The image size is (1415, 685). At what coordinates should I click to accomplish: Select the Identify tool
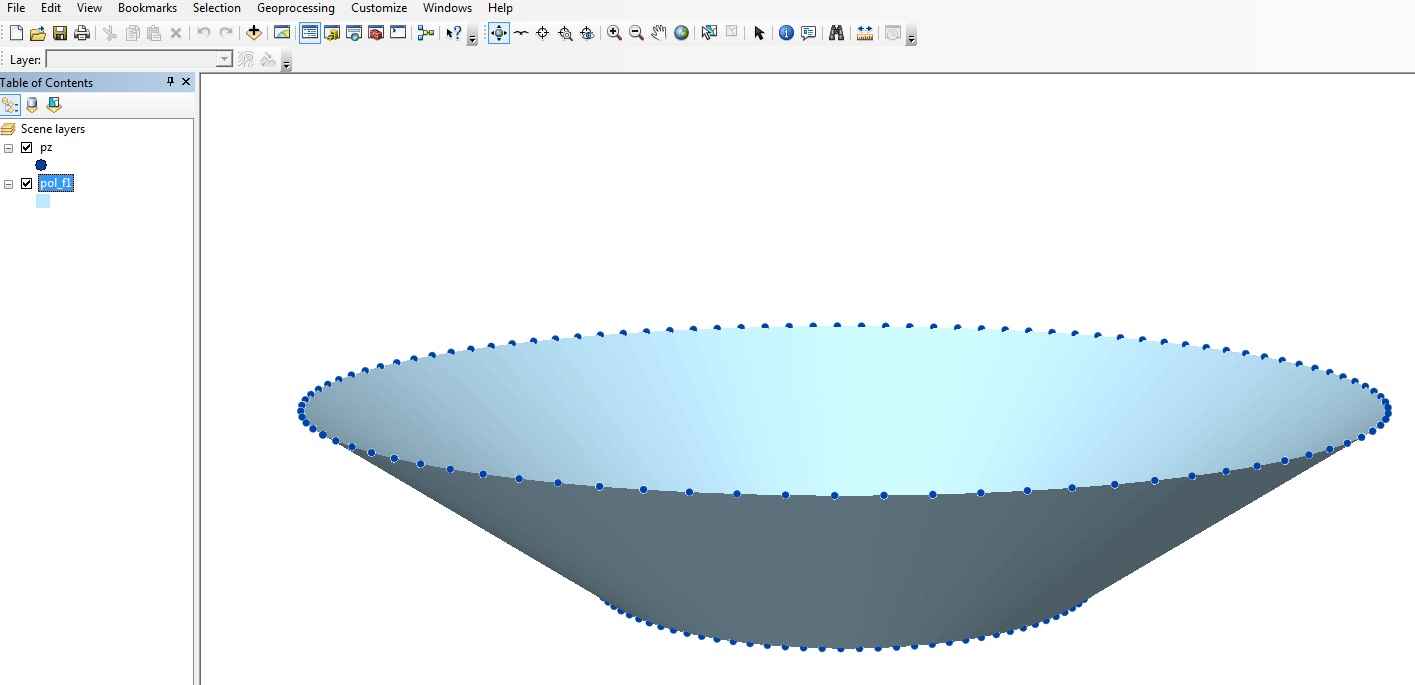tap(786, 33)
